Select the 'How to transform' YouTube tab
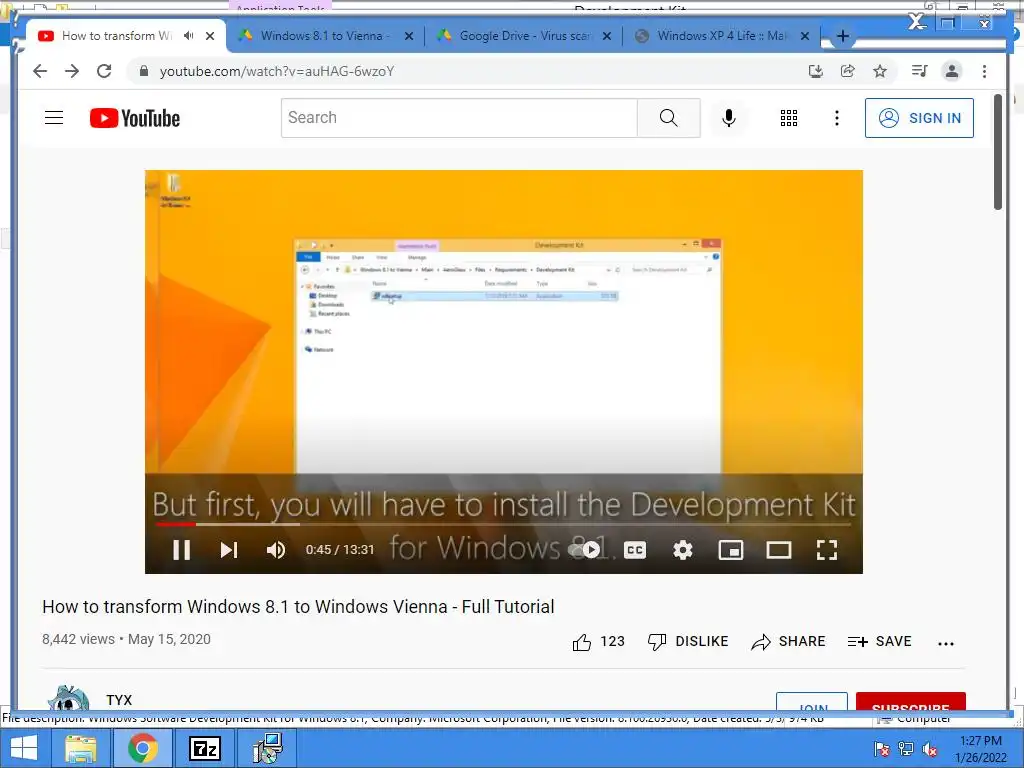This screenshot has width=1024, height=768. point(116,36)
